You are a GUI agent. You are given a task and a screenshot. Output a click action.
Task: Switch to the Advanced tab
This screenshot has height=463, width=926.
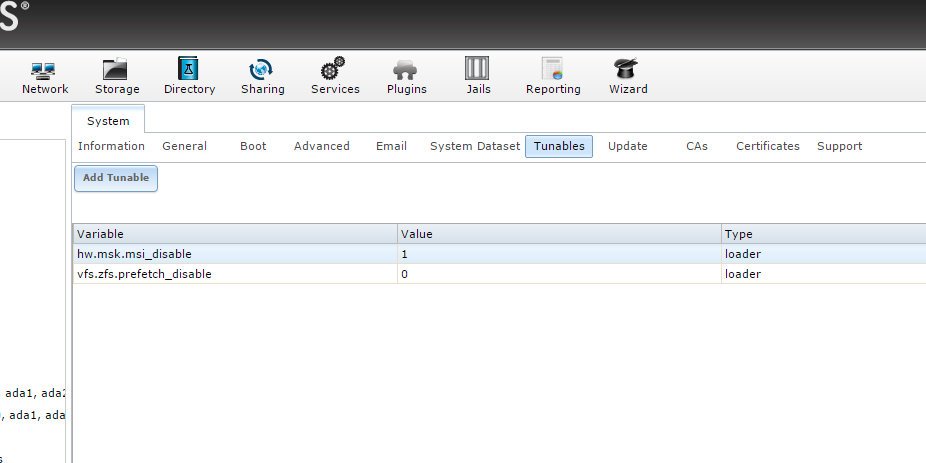tap(321, 146)
